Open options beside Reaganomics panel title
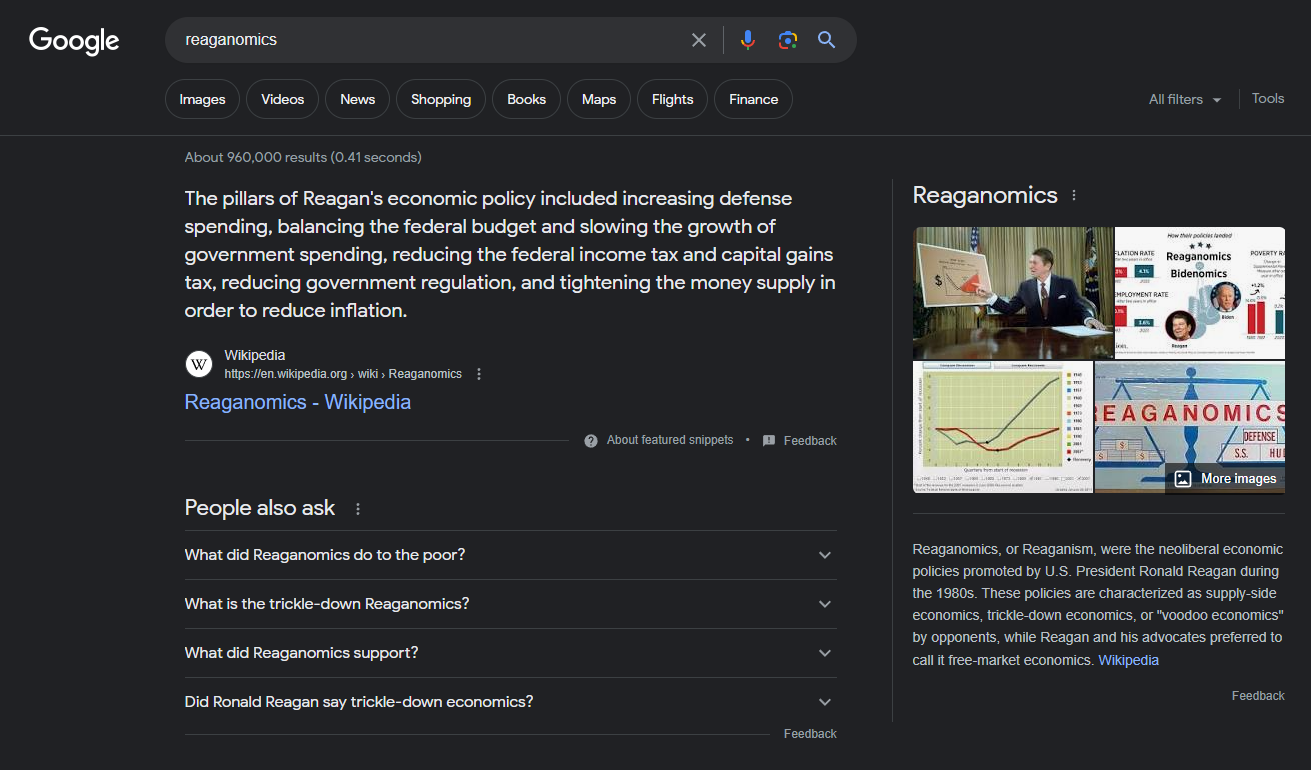This screenshot has width=1311, height=770. click(1074, 196)
